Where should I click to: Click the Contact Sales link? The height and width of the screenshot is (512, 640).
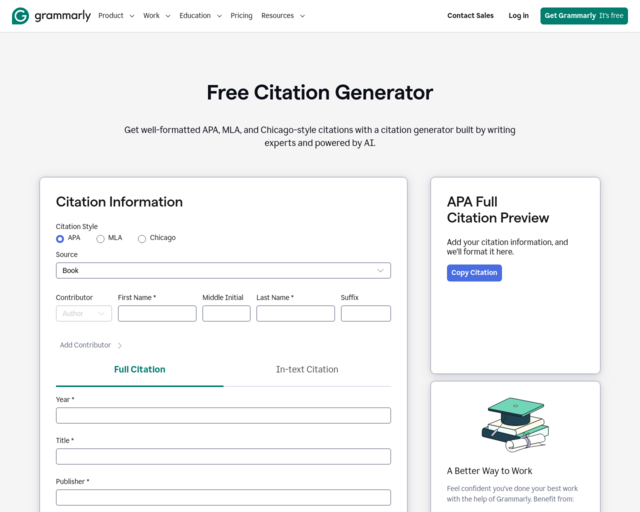(x=470, y=16)
